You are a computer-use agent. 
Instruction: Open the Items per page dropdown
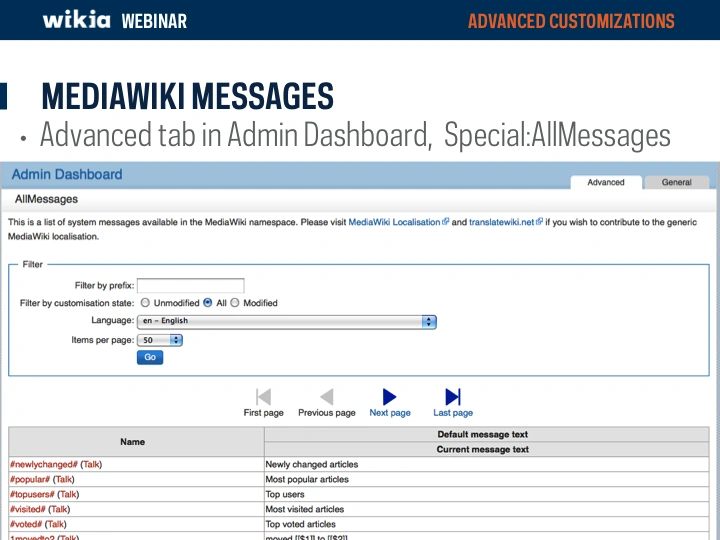[160, 340]
